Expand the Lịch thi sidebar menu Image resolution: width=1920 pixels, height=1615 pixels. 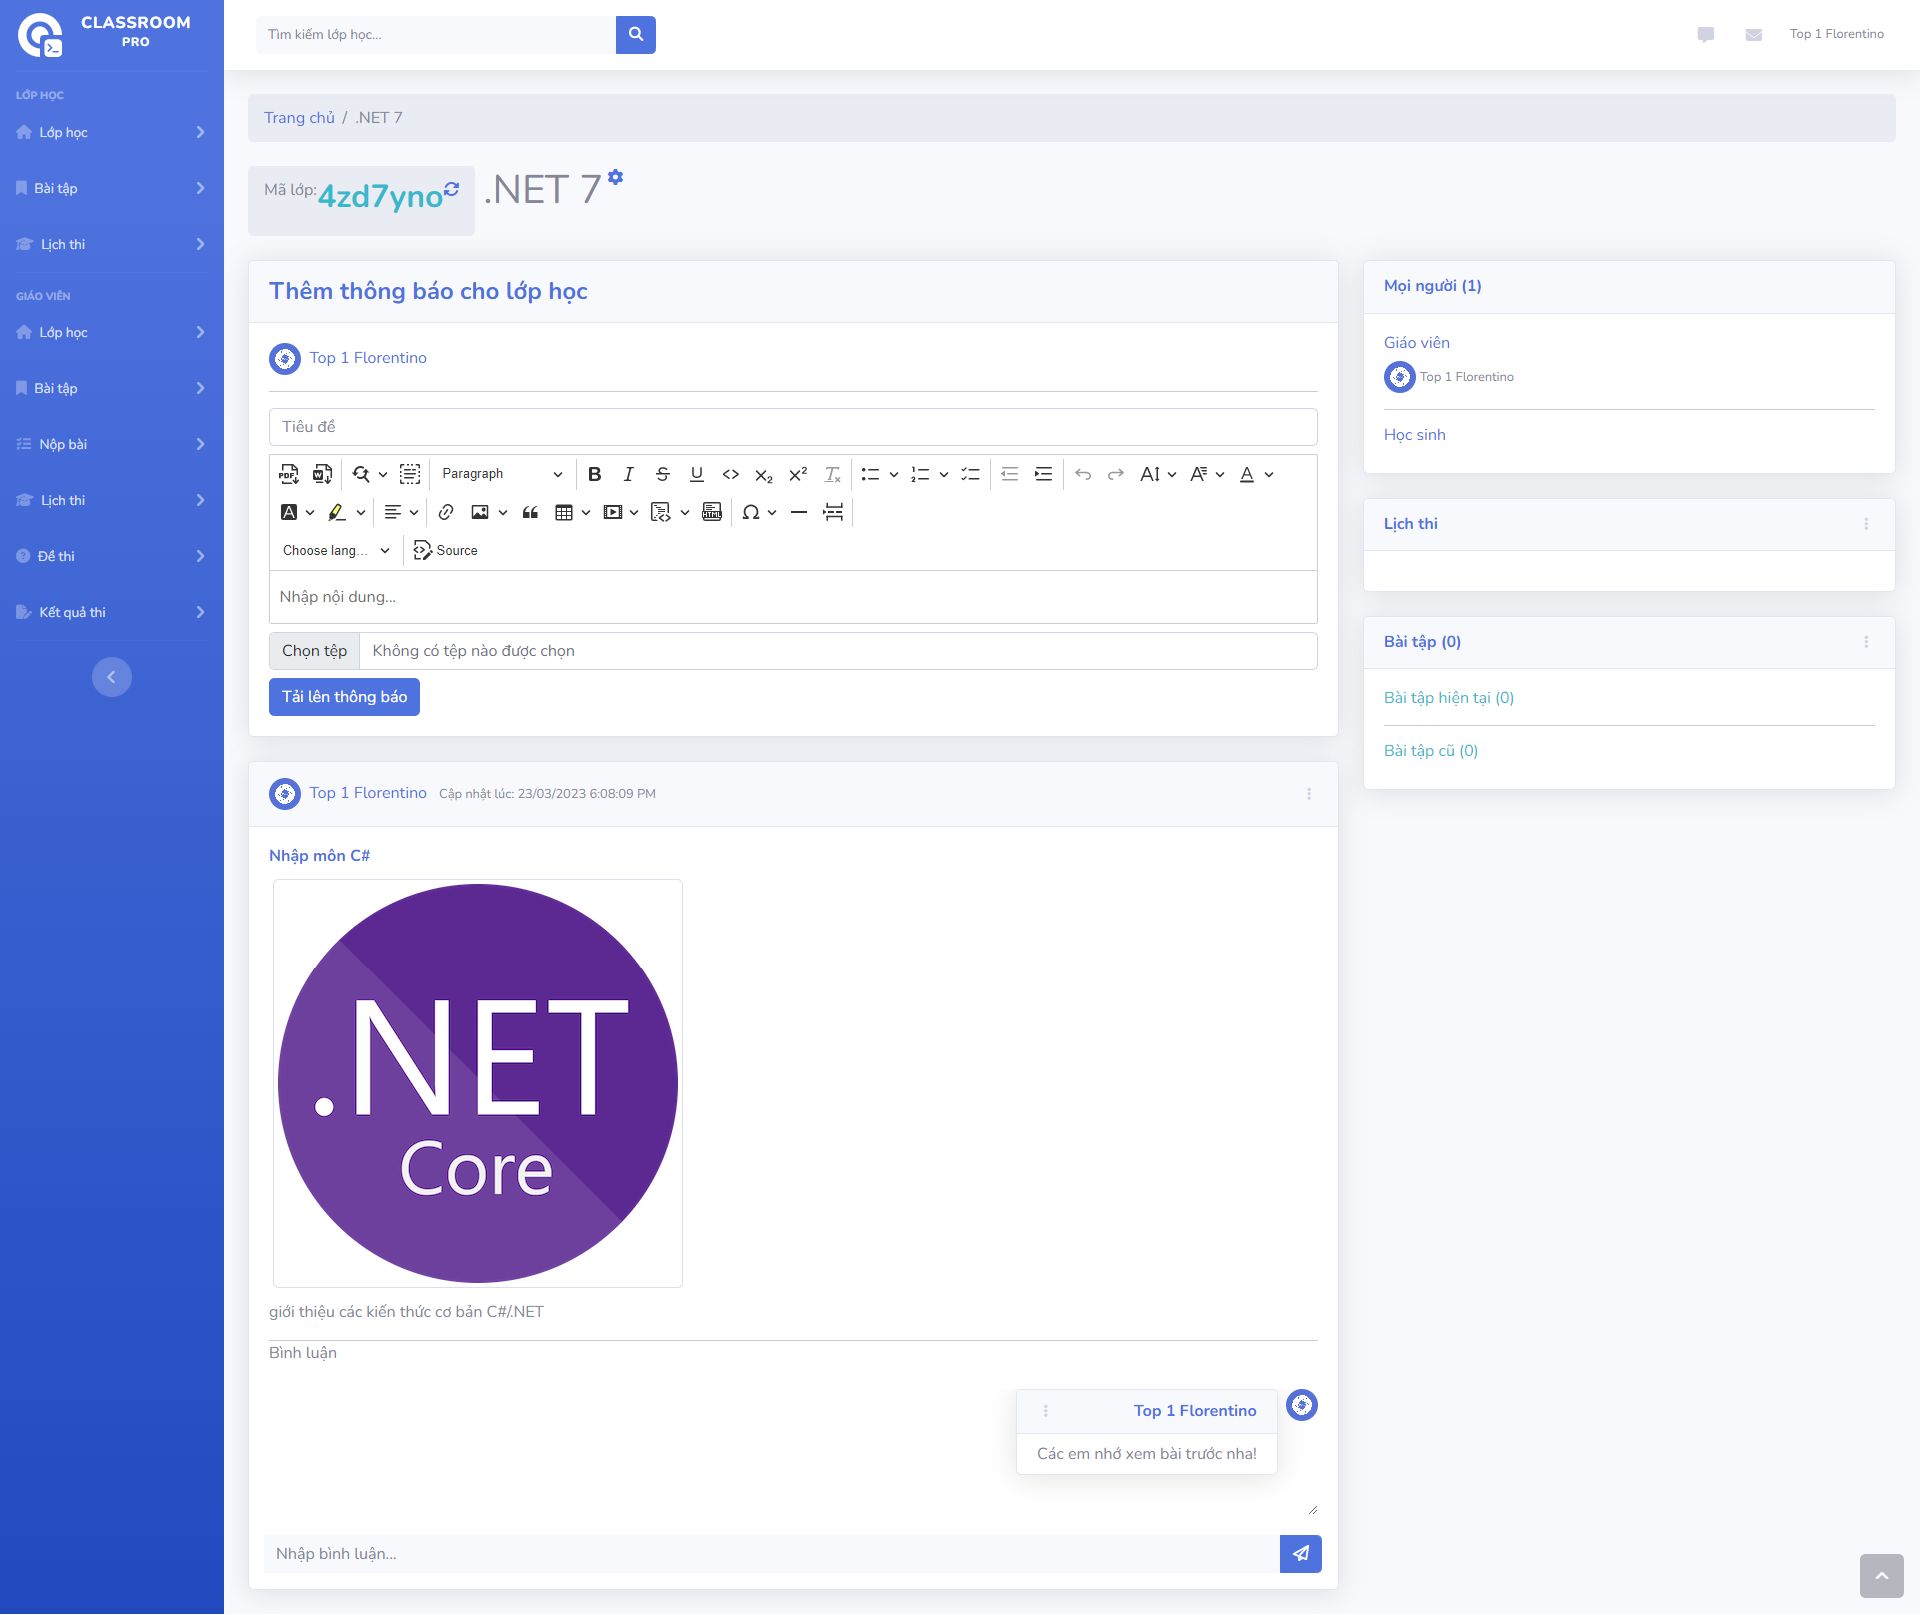click(112, 244)
